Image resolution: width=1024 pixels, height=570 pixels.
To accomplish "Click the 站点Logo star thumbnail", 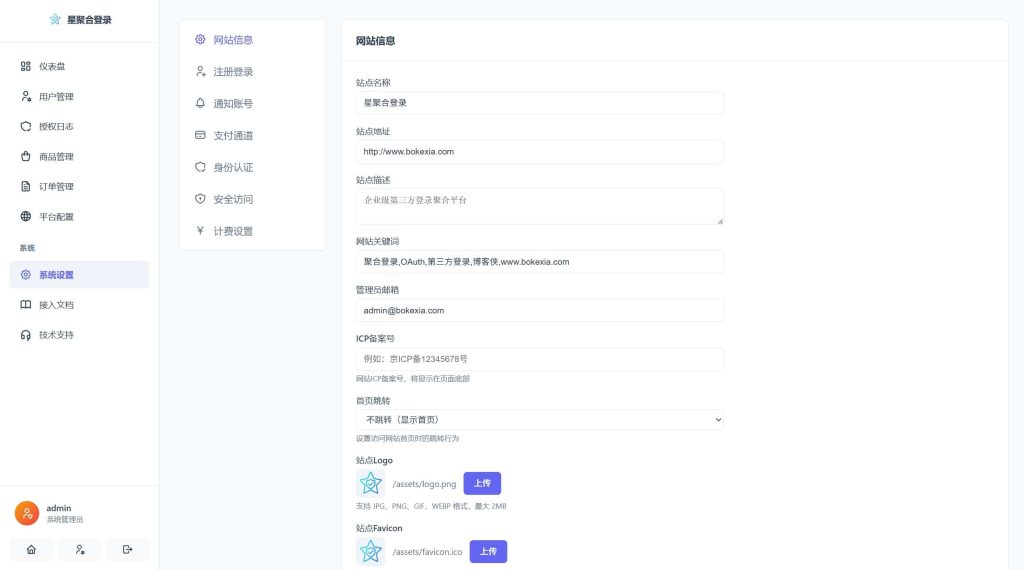I will [x=370, y=484].
